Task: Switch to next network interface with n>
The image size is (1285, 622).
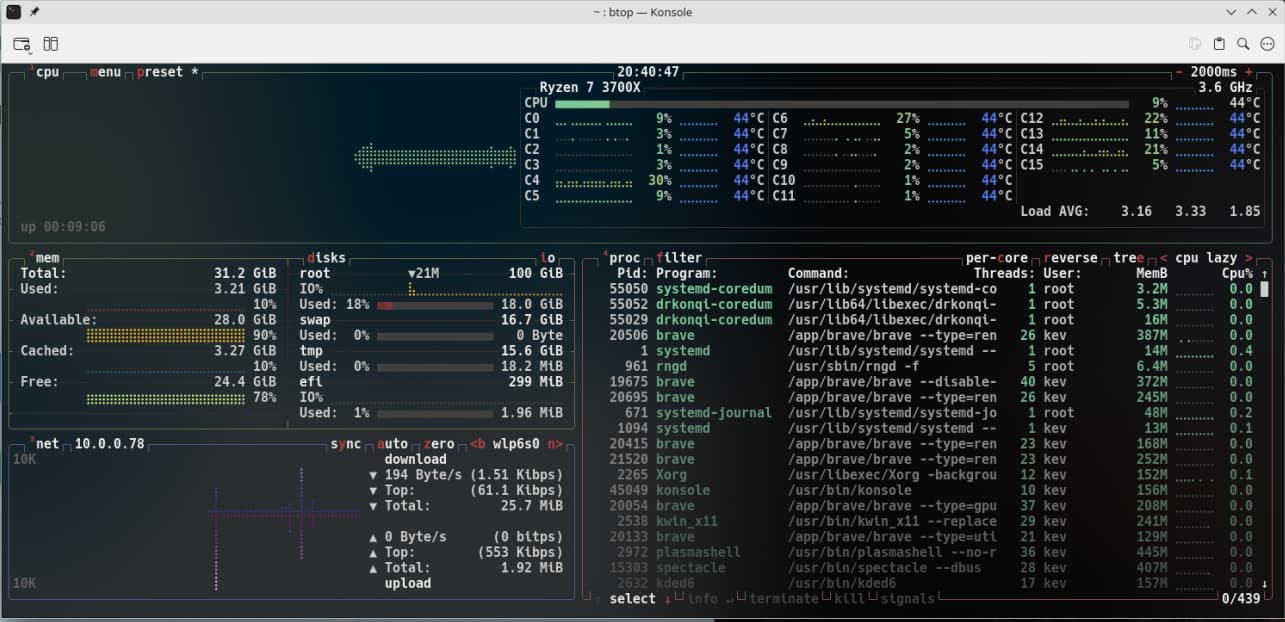Action: click(x=555, y=444)
